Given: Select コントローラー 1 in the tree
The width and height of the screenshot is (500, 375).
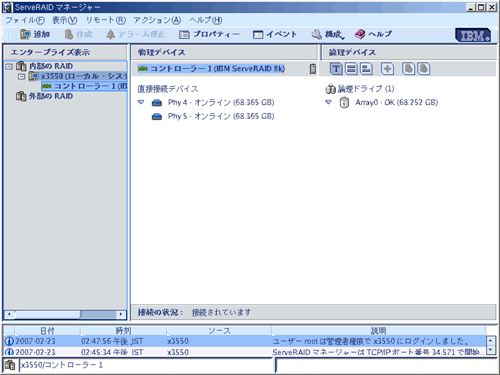Looking at the screenshot, I should [84, 86].
